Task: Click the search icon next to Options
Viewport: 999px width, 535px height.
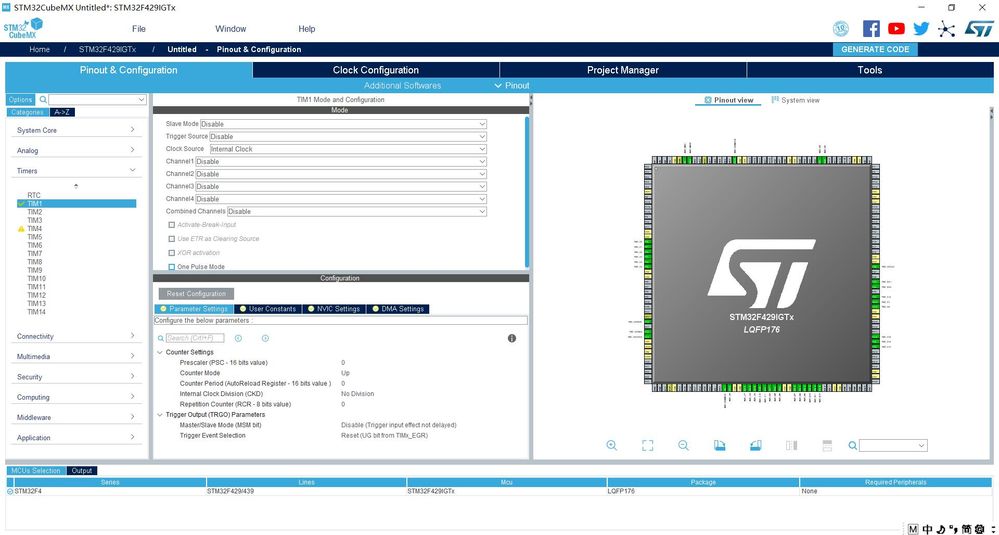Action: click(x=43, y=100)
